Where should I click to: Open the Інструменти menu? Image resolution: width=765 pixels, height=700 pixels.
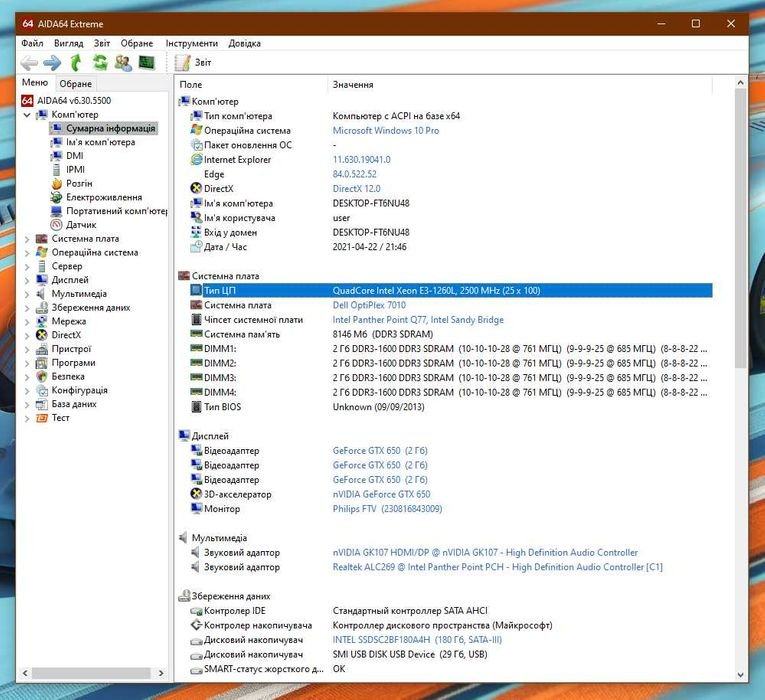(191, 44)
